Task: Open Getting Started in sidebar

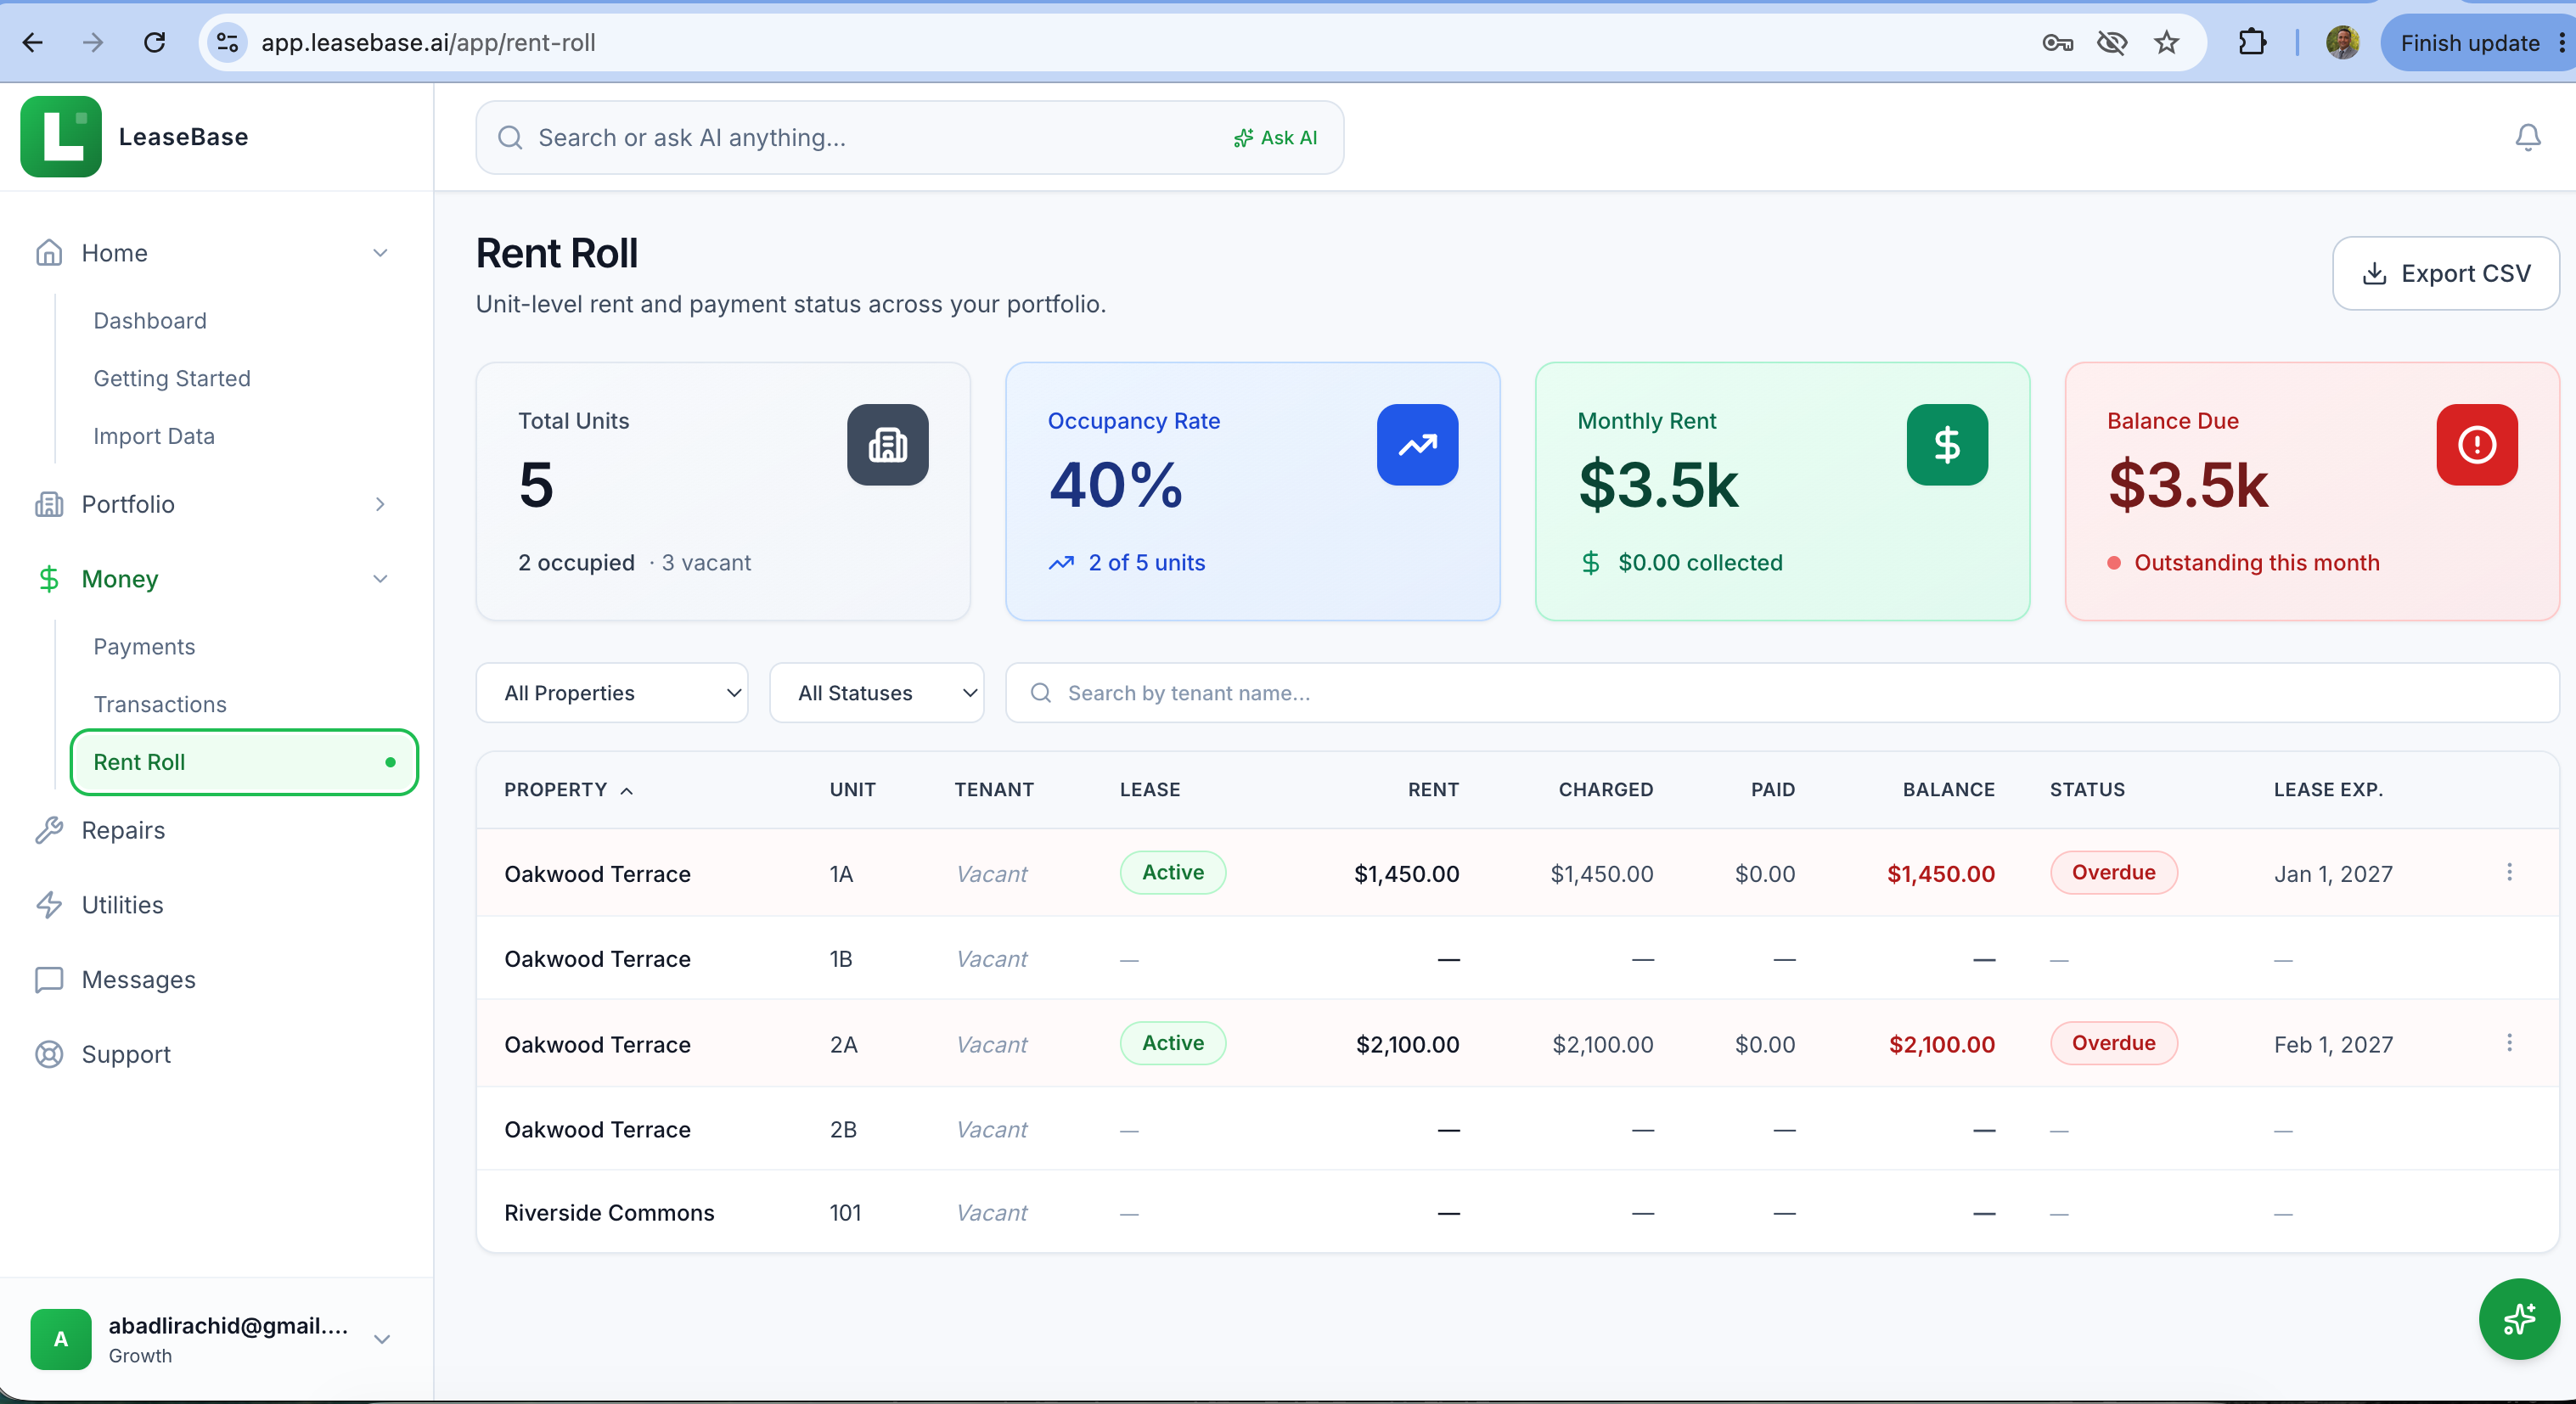Action: (172, 378)
